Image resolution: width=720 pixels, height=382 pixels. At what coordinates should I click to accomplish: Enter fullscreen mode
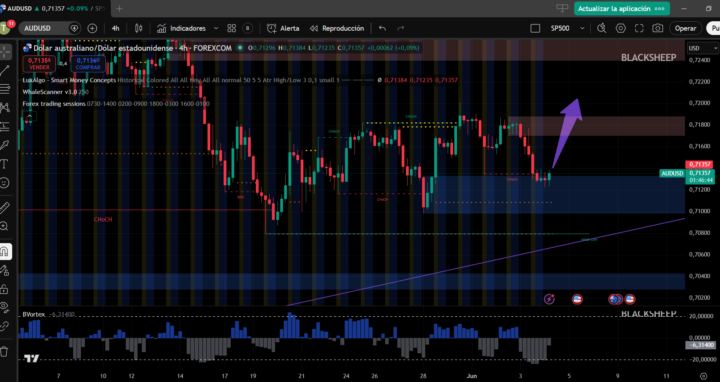(x=639, y=28)
